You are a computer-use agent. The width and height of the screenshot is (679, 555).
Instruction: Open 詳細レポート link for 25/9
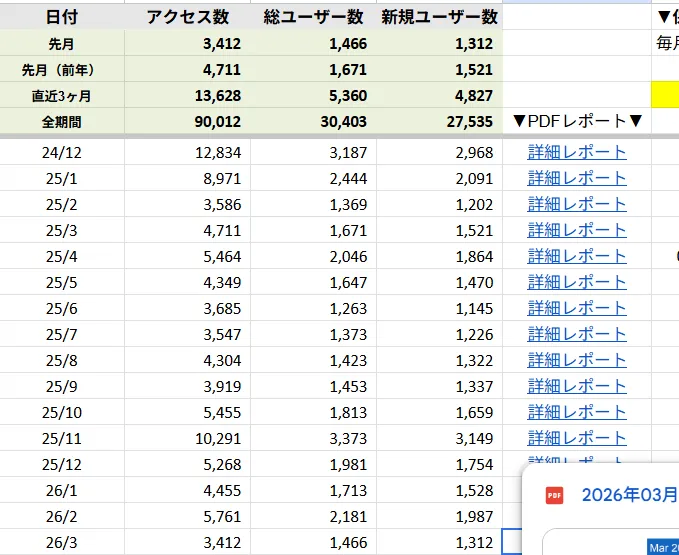(577, 386)
